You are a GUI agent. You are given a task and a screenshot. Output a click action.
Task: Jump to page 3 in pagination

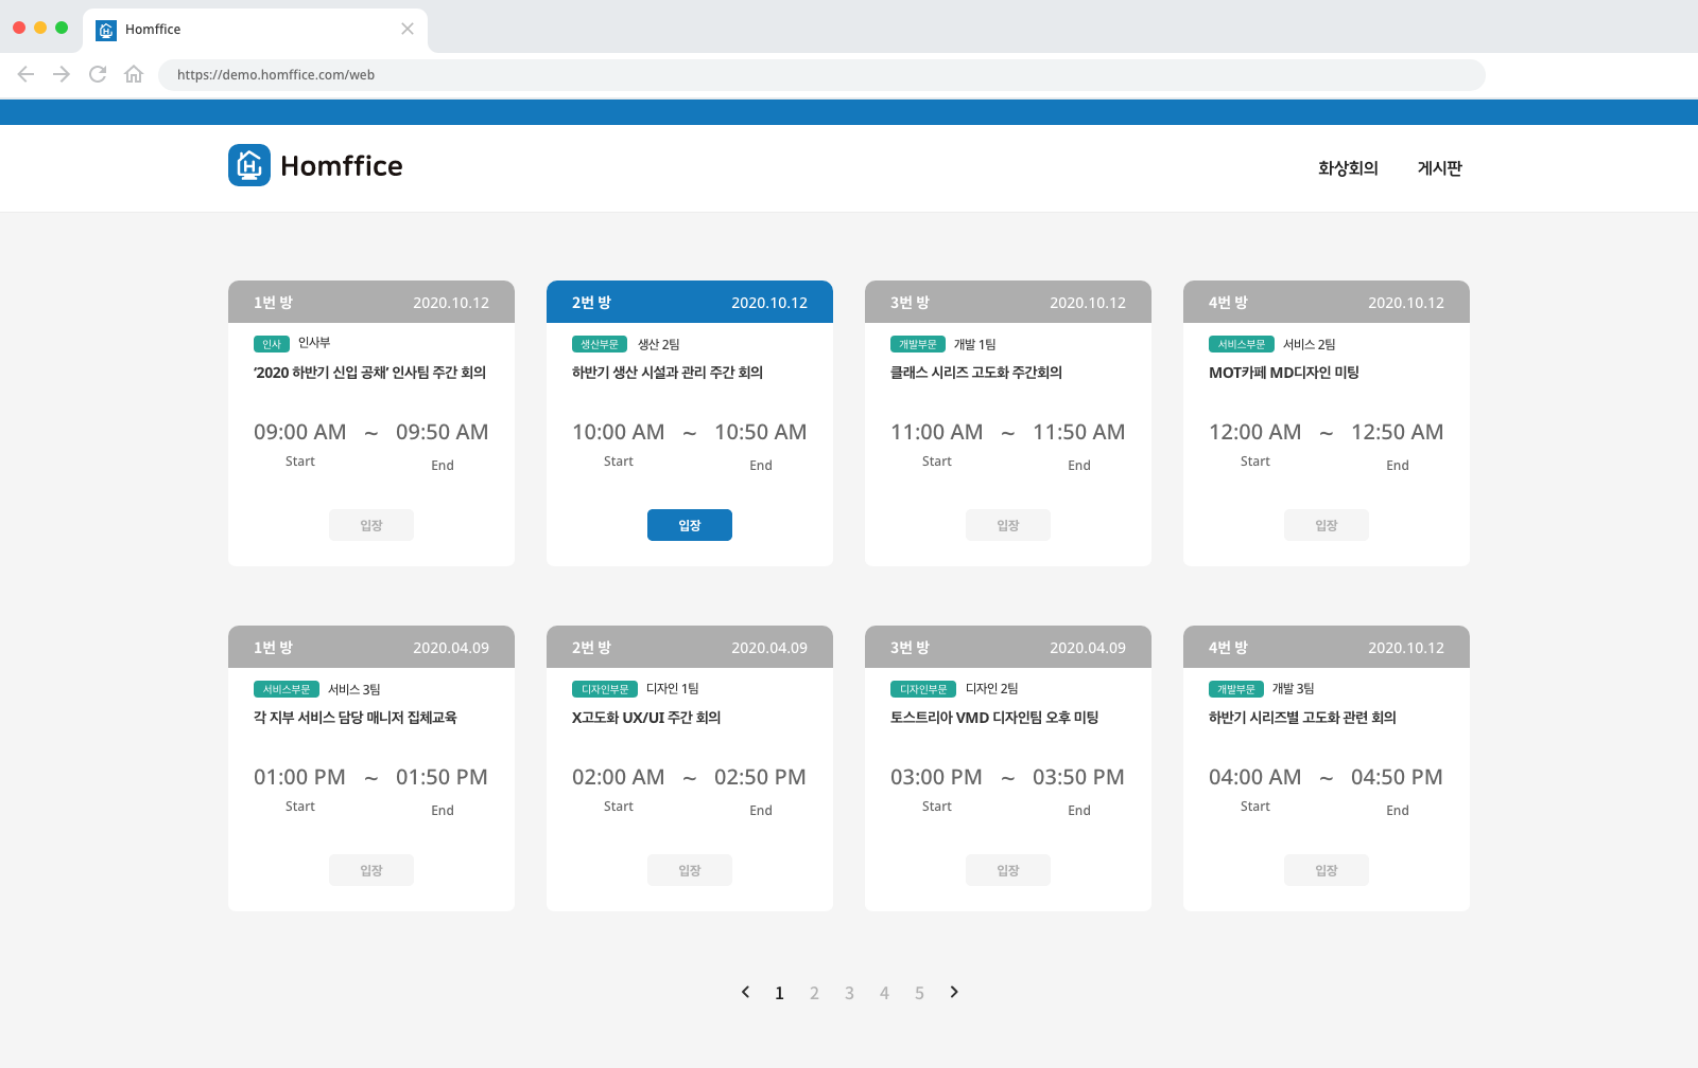(849, 993)
